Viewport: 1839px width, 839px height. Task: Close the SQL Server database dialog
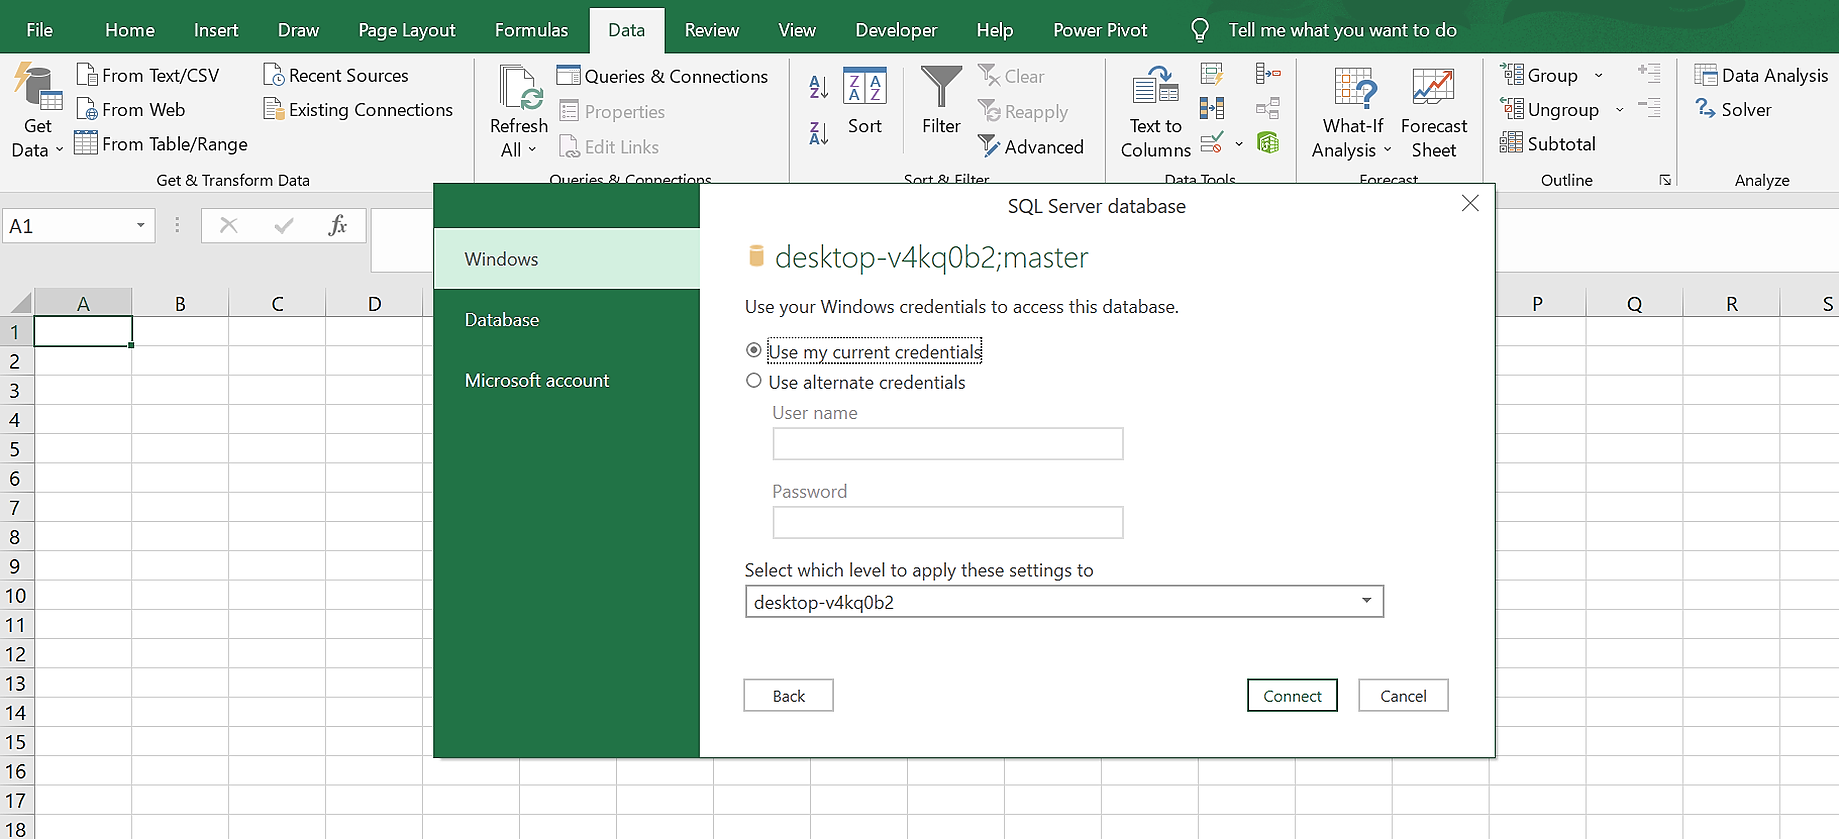click(1470, 204)
